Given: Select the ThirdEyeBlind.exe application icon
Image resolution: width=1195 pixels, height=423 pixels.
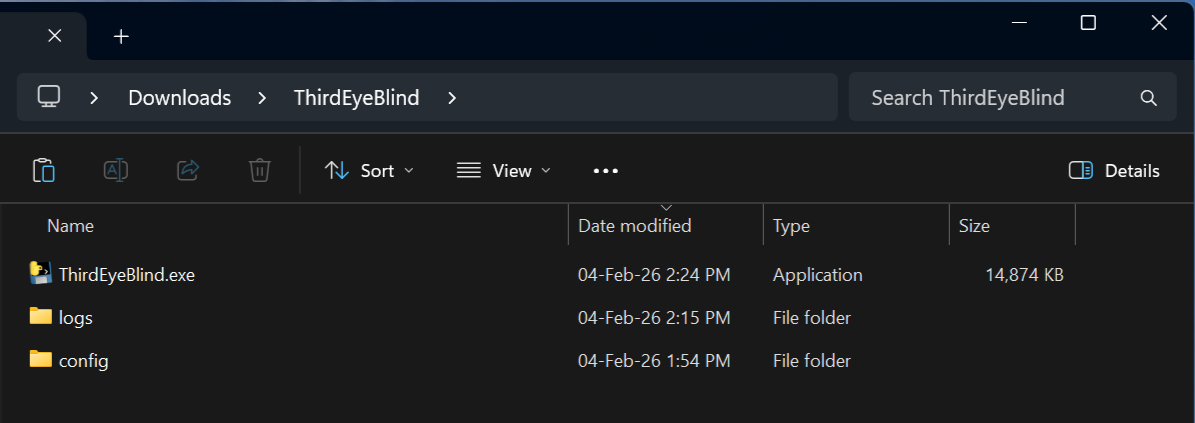Looking at the screenshot, I should click(40, 273).
